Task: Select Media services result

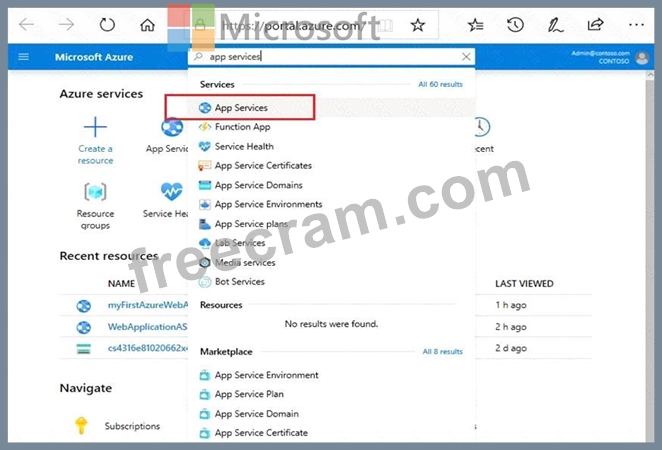Action: coord(331,263)
